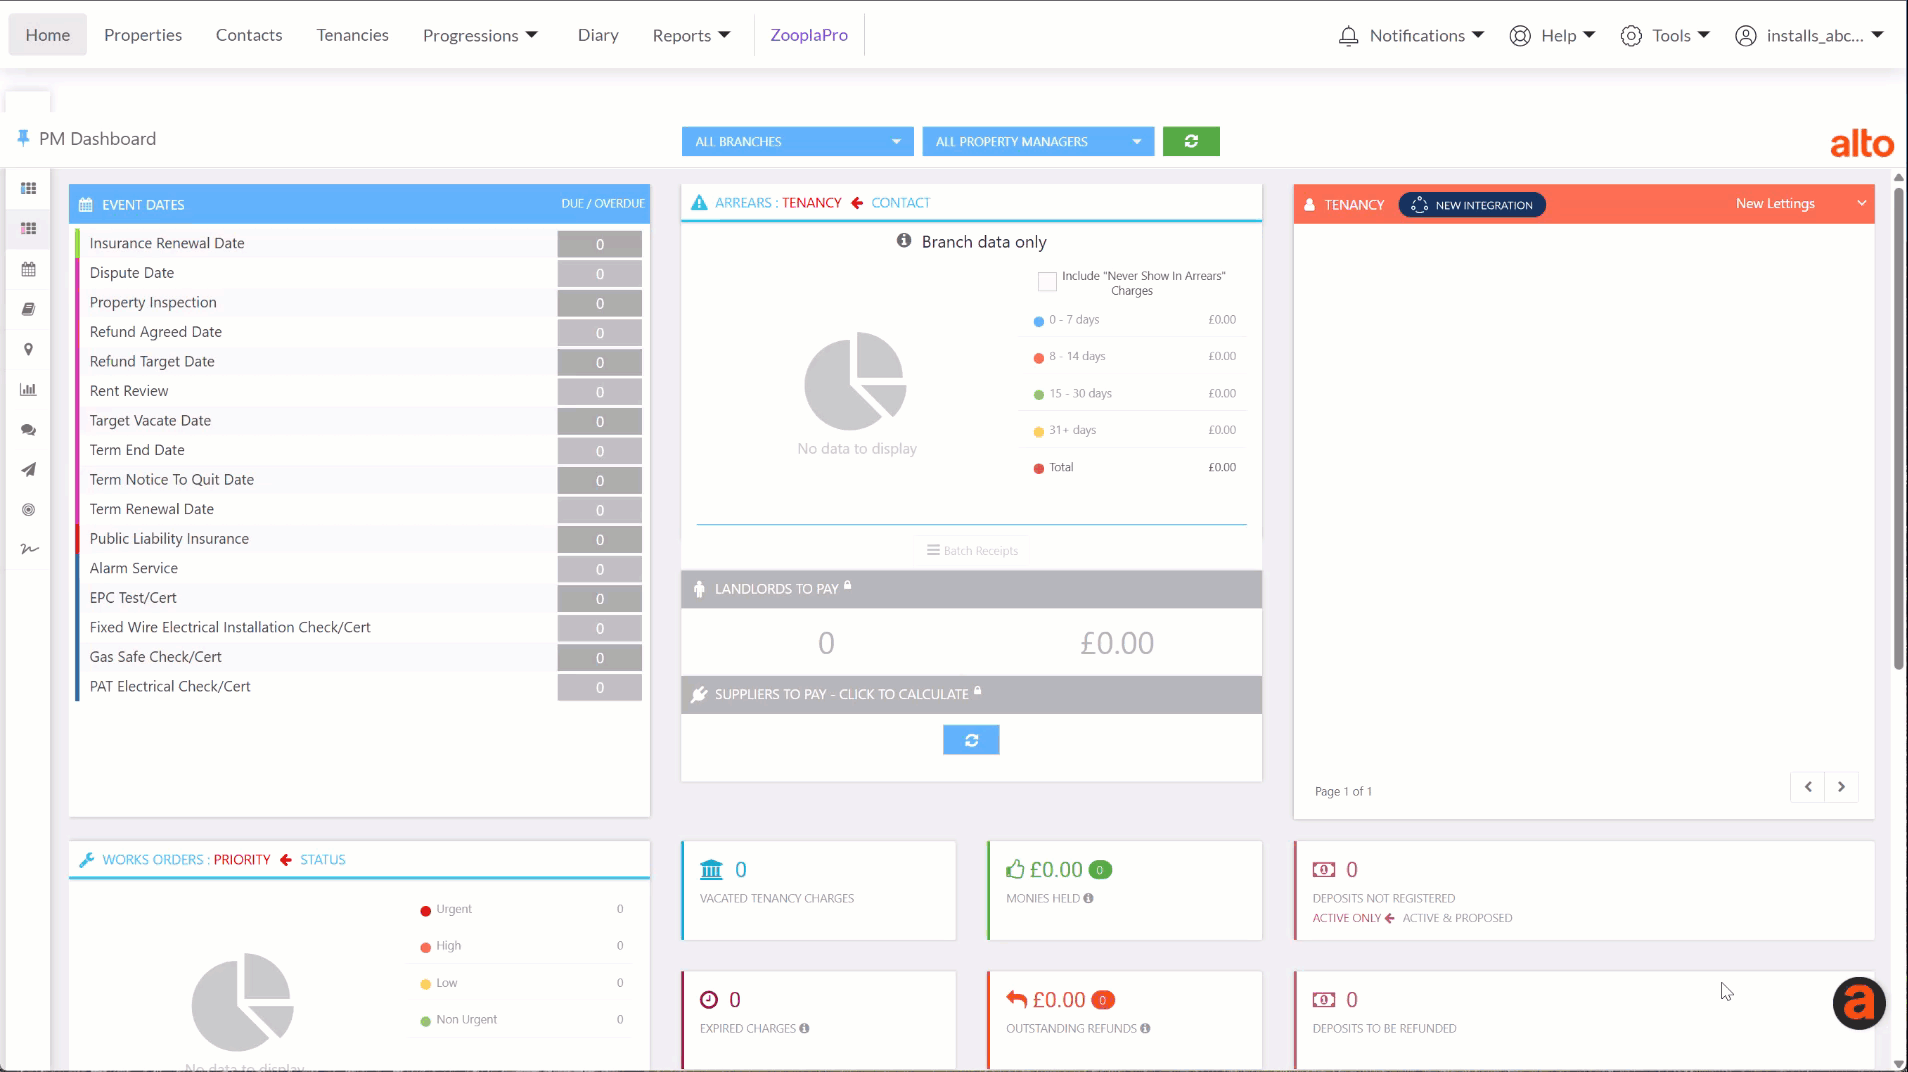Image resolution: width=1908 pixels, height=1072 pixels.
Task: Expand the All Branches dropdown
Action: (x=797, y=141)
